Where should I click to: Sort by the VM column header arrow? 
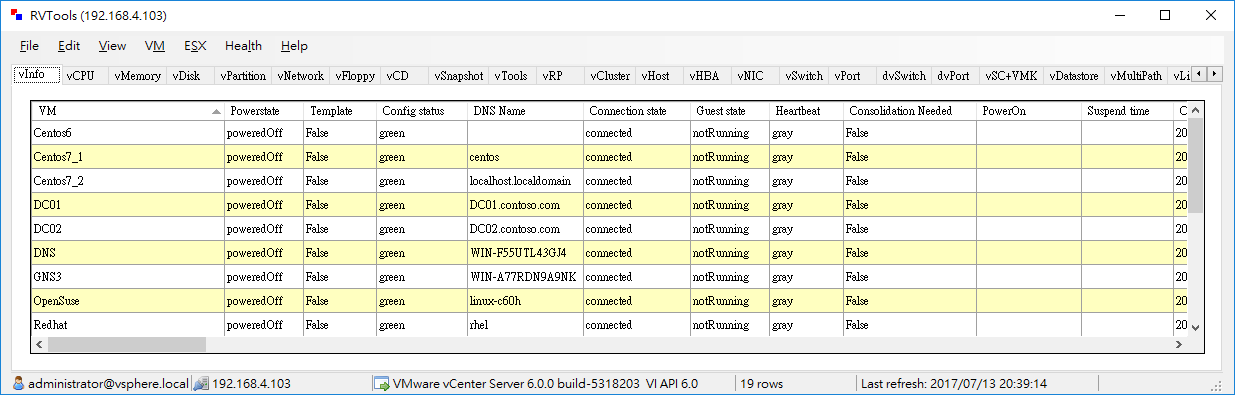pos(216,111)
